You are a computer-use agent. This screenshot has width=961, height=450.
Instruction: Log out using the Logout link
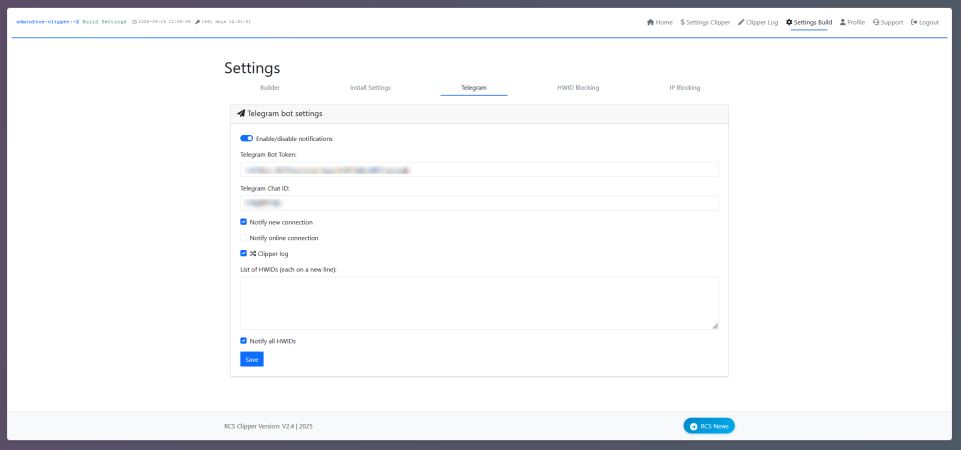[x=925, y=22]
